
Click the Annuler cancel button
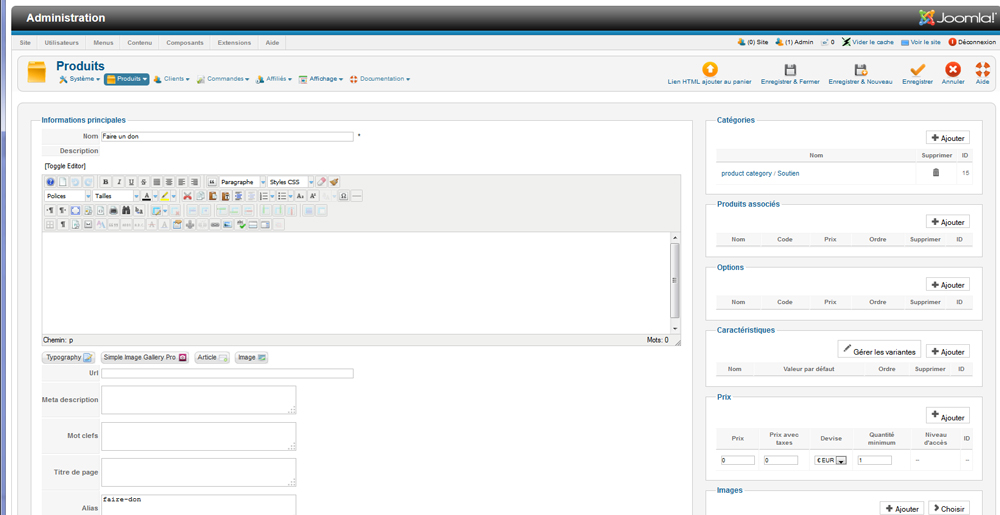pos(953,74)
